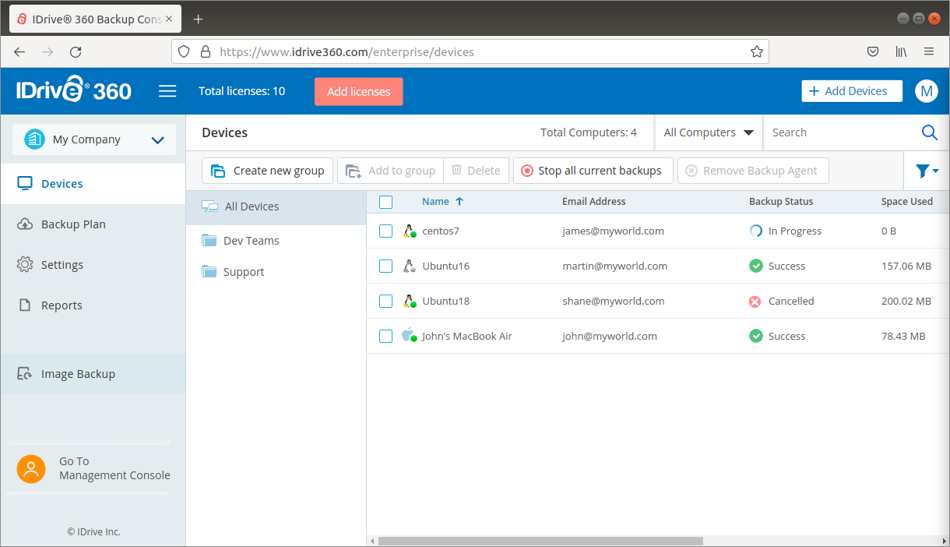Click Remove Backup Agent button
This screenshot has height=547, width=950.
(x=752, y=171)
